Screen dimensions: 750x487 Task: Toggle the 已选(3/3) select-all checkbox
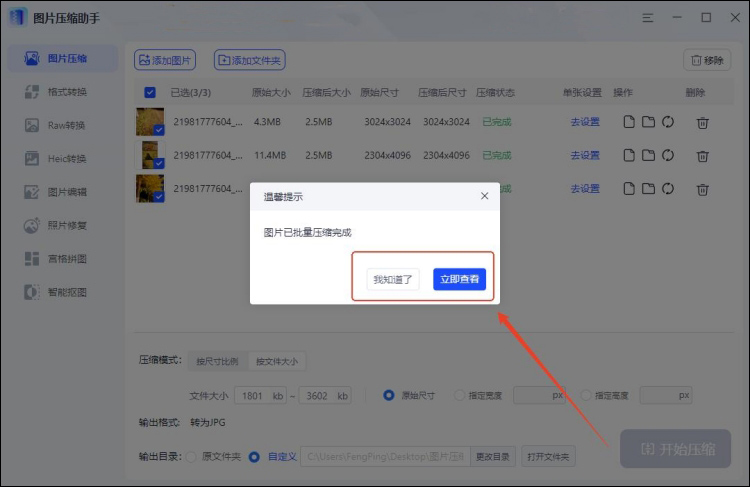tap(150, 92)
